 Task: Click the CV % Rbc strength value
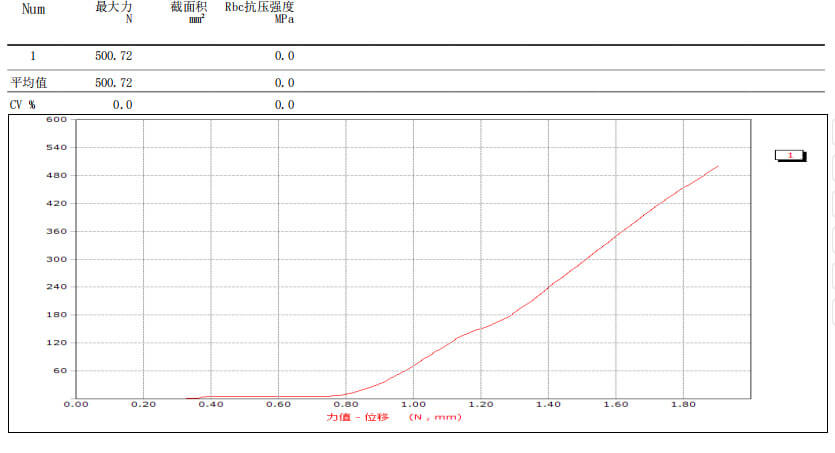click(x=284, y=105)
